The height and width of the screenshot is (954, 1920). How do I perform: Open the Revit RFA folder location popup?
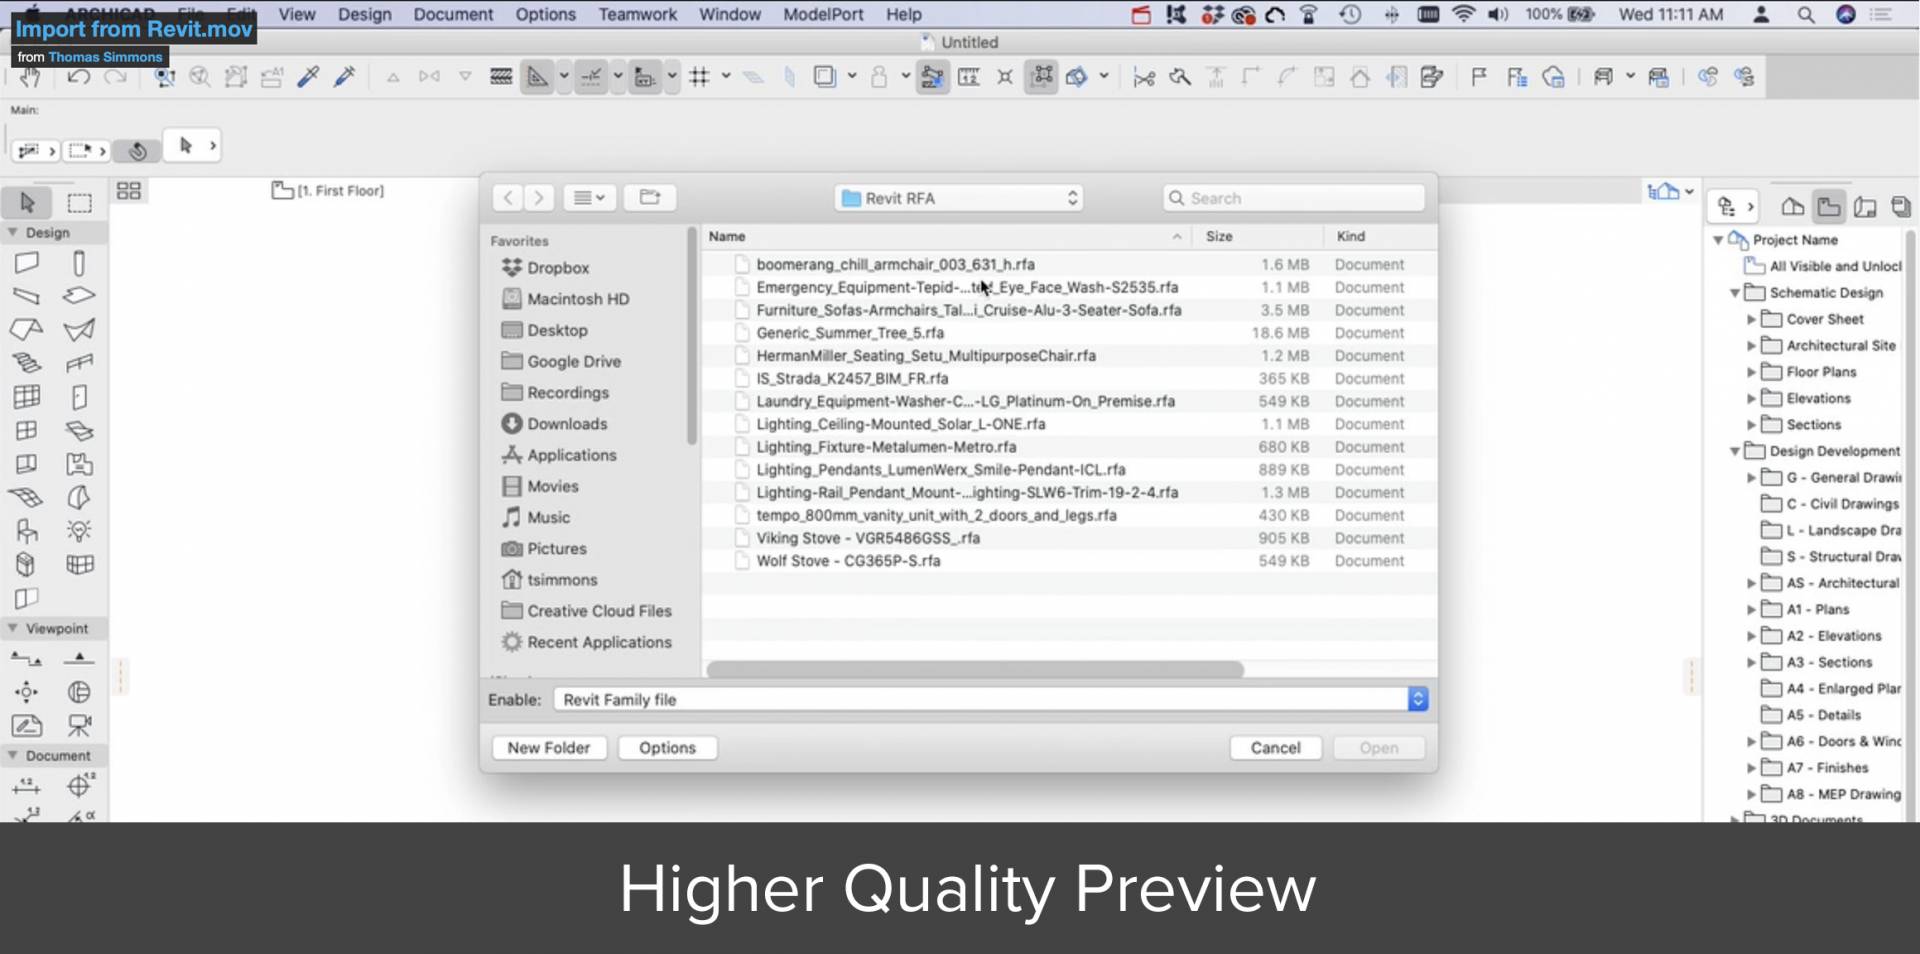coord(959,198)
